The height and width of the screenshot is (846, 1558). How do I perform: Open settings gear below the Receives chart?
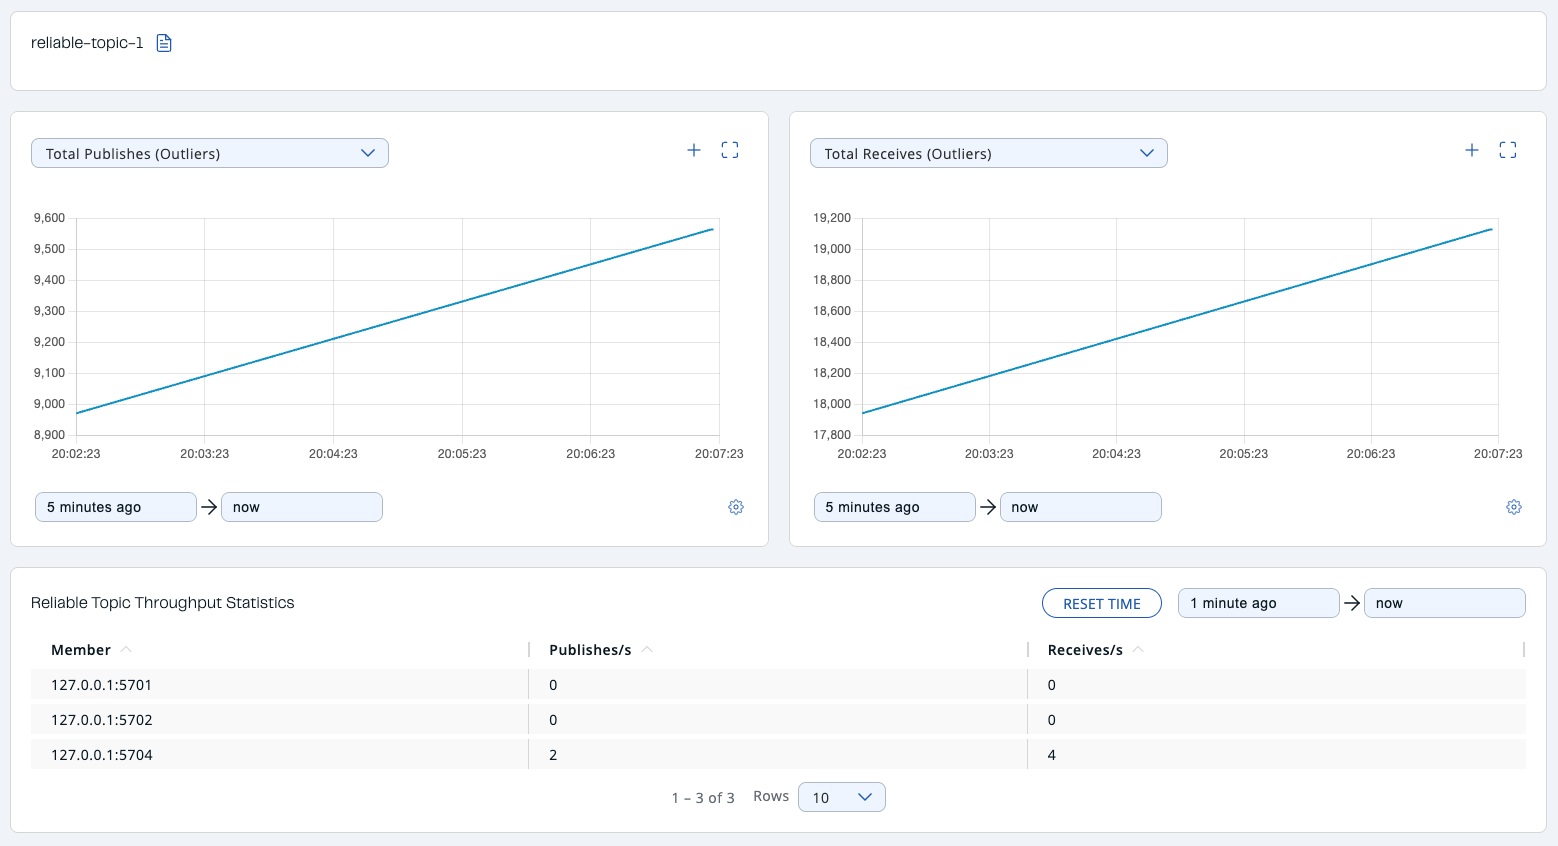[1514, 507]
